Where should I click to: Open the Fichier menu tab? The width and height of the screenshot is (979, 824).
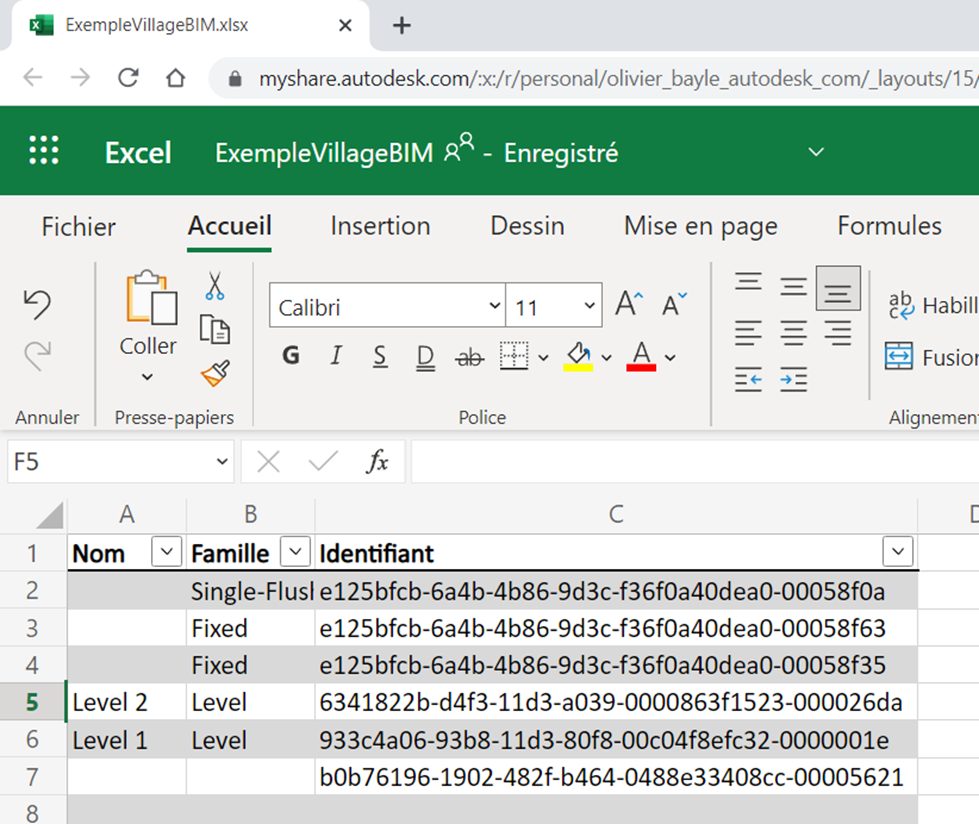point(79,227)
